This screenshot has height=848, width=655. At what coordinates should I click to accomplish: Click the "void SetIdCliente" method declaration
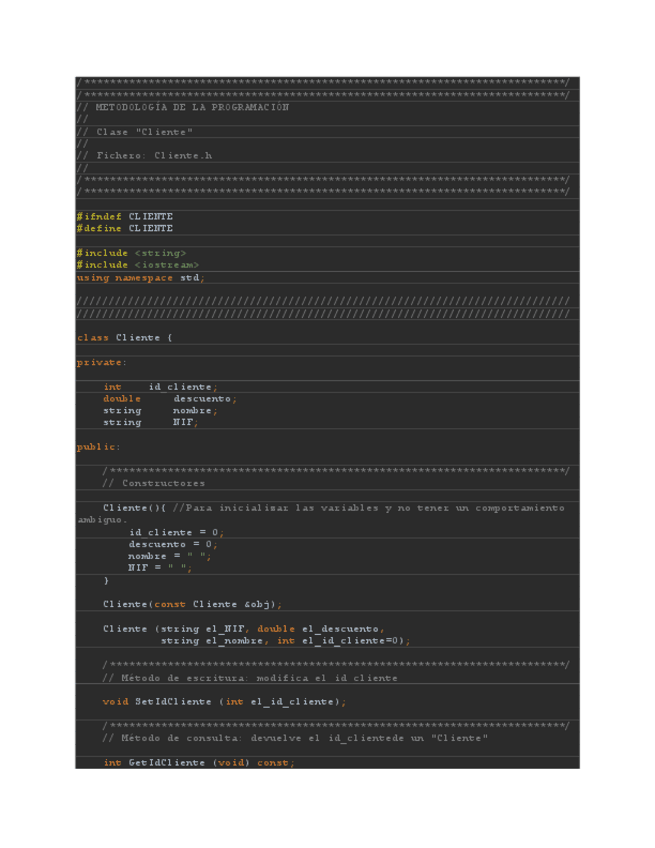click(x=224, y=702)
